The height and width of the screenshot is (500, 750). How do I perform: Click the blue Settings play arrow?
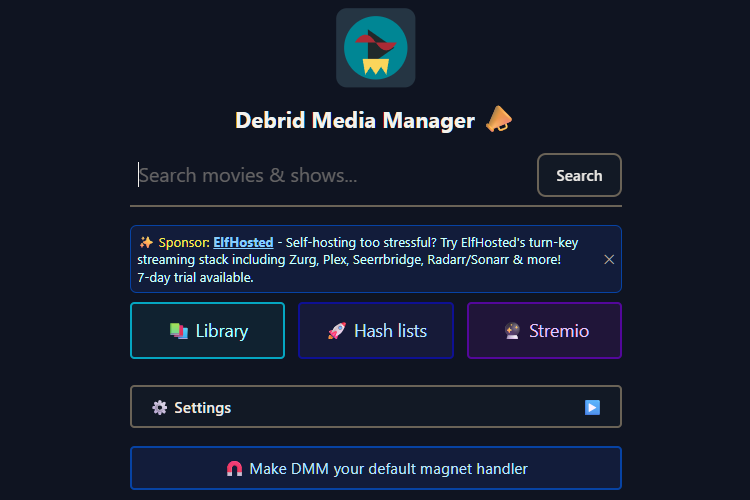tap(592, 408)
